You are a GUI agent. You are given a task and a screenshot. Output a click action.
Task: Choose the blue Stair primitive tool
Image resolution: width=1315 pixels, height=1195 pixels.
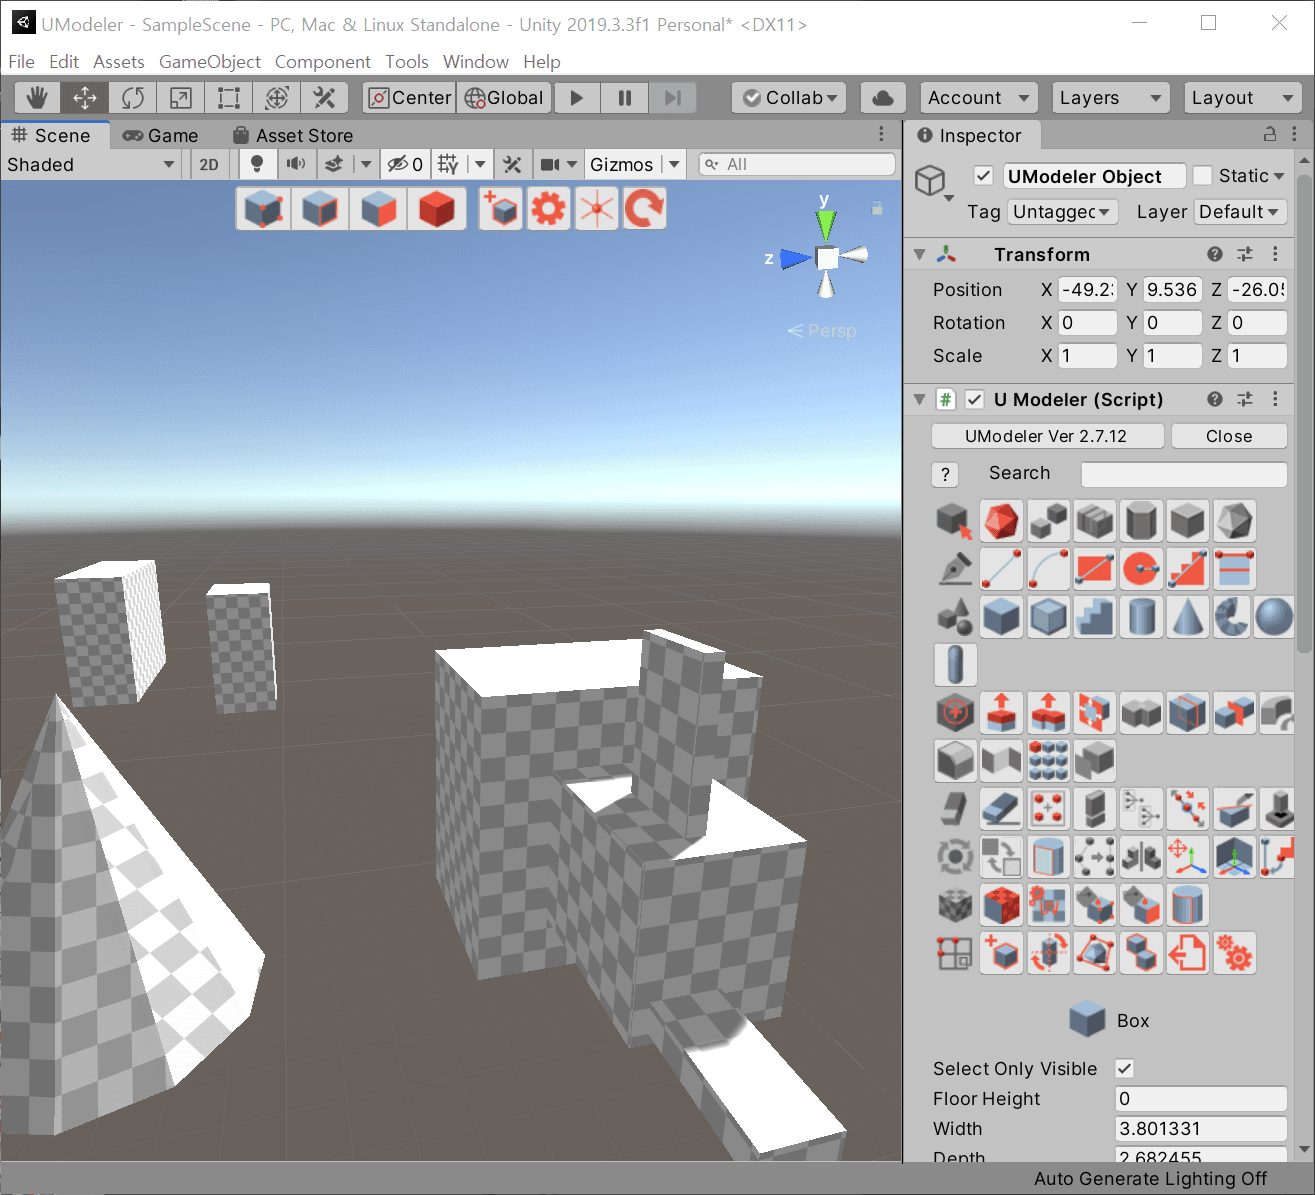coord(1095,617)
